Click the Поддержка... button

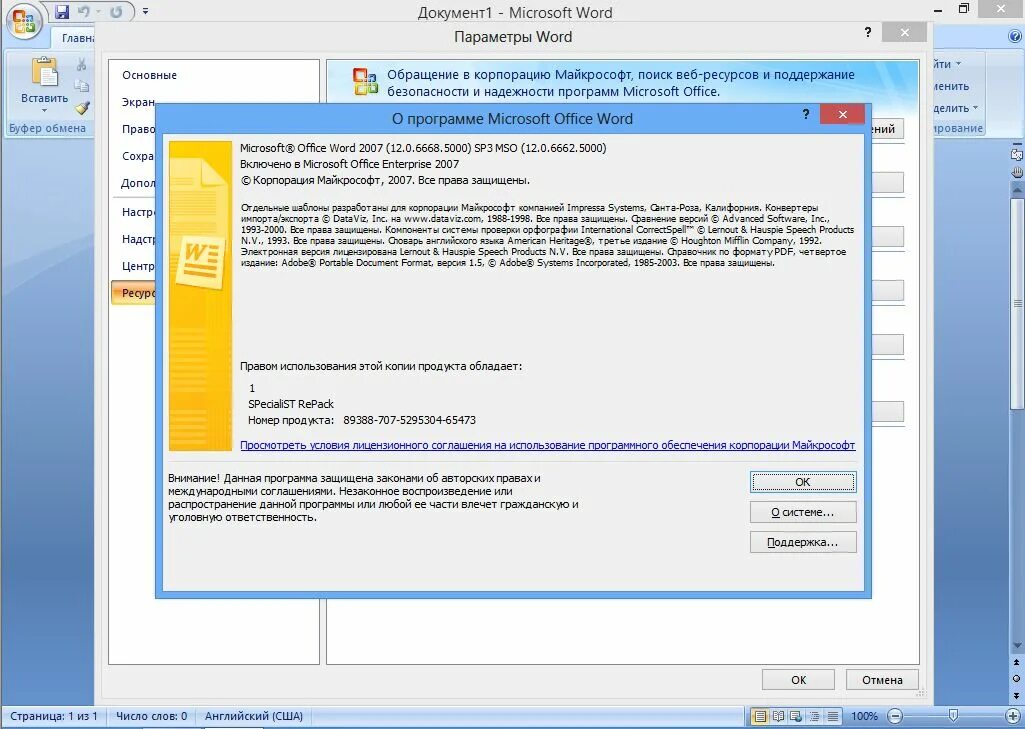pos(803,542)
